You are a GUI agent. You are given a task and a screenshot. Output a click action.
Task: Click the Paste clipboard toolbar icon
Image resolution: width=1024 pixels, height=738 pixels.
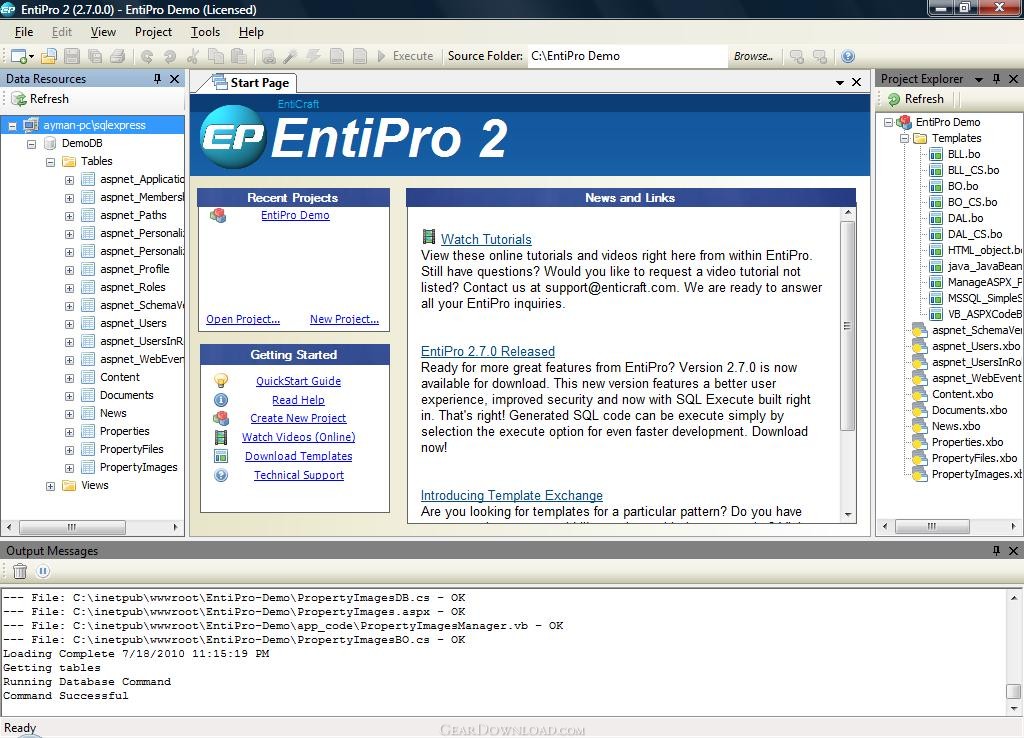click(x=238, y=56)
